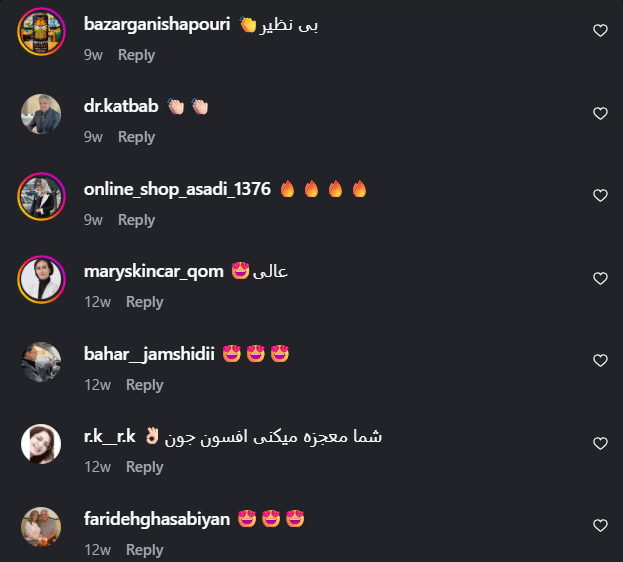Reply to dr.katbab's clapping comment
The width and height of the screenshot is (623, 562).
(x=136, y=137)
